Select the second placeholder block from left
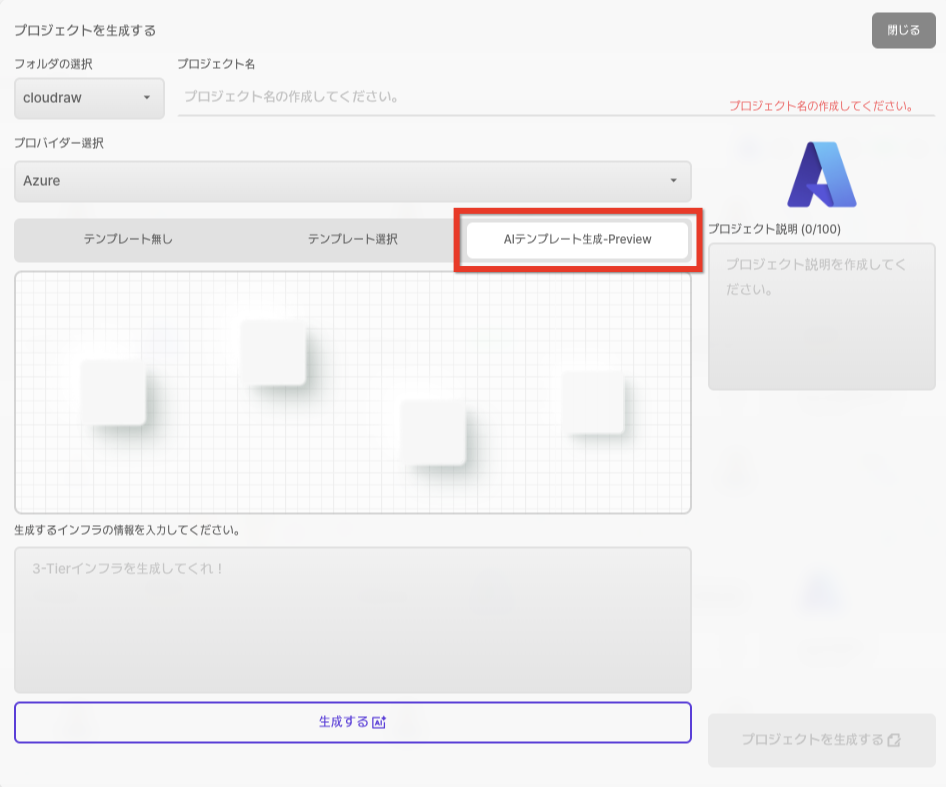This screenshot has width=946, height=787. pos(273,352)
